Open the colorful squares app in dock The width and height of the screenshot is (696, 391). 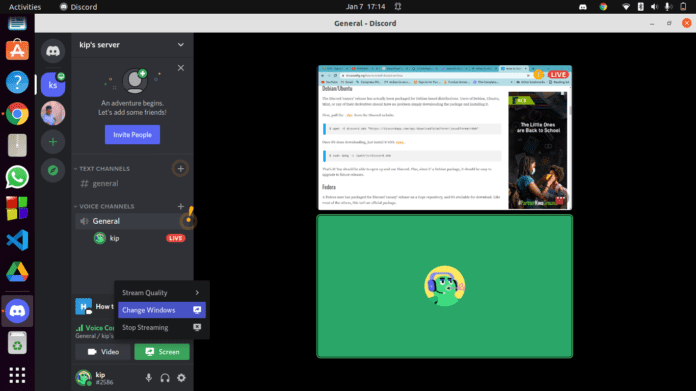coord(17,208)
